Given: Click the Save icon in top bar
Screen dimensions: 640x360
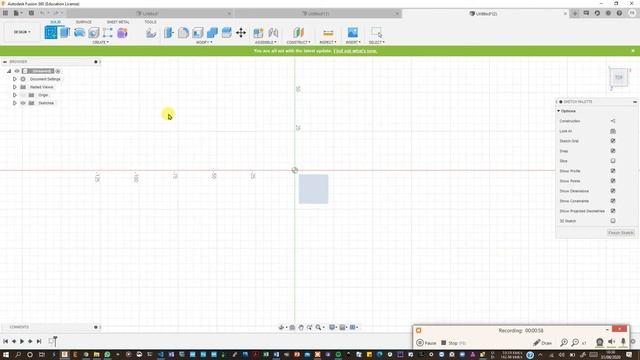Looking at the screenshot, I should click(31, 13).
